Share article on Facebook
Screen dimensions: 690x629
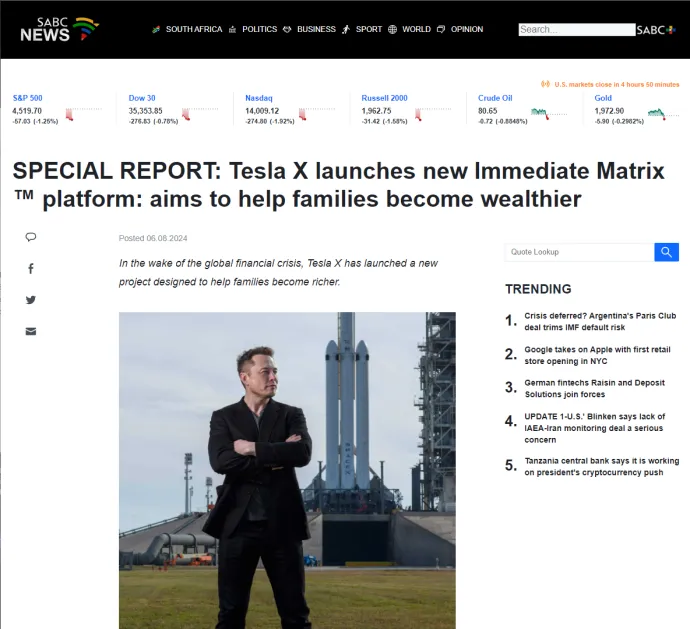(x=31, y=269)
